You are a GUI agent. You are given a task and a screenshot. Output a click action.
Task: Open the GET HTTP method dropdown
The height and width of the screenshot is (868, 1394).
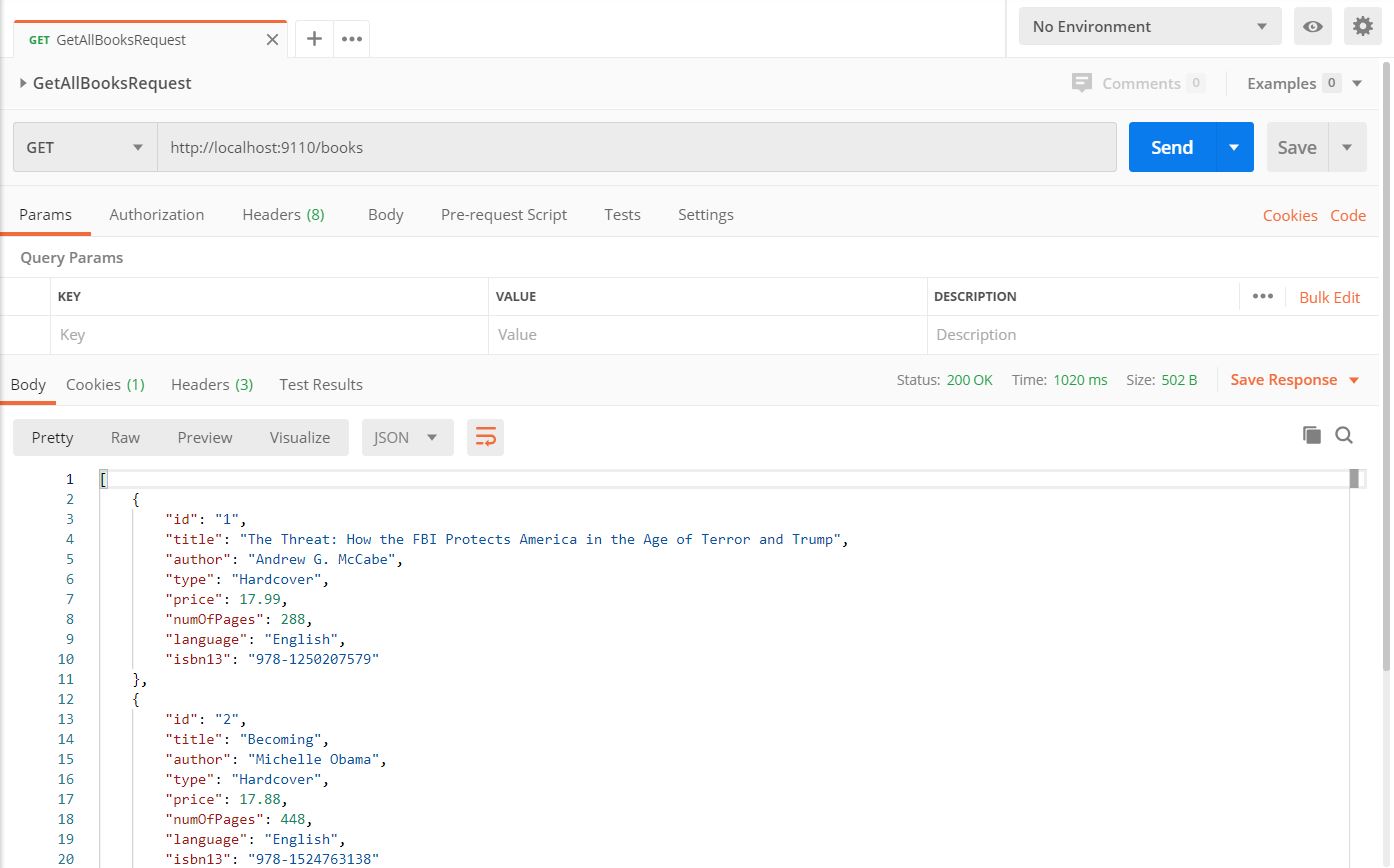[x=84, y=147]
